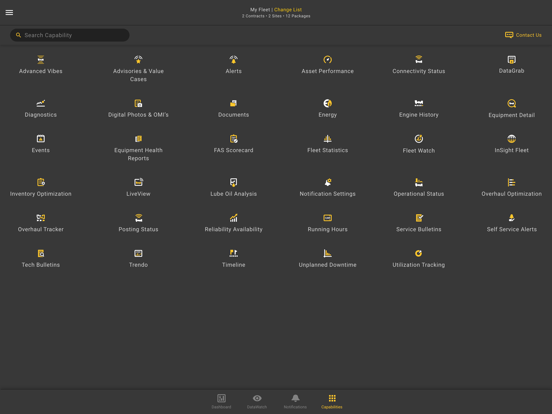Select the Energy icon
552x414 pixels.
(x=327, y=103)
